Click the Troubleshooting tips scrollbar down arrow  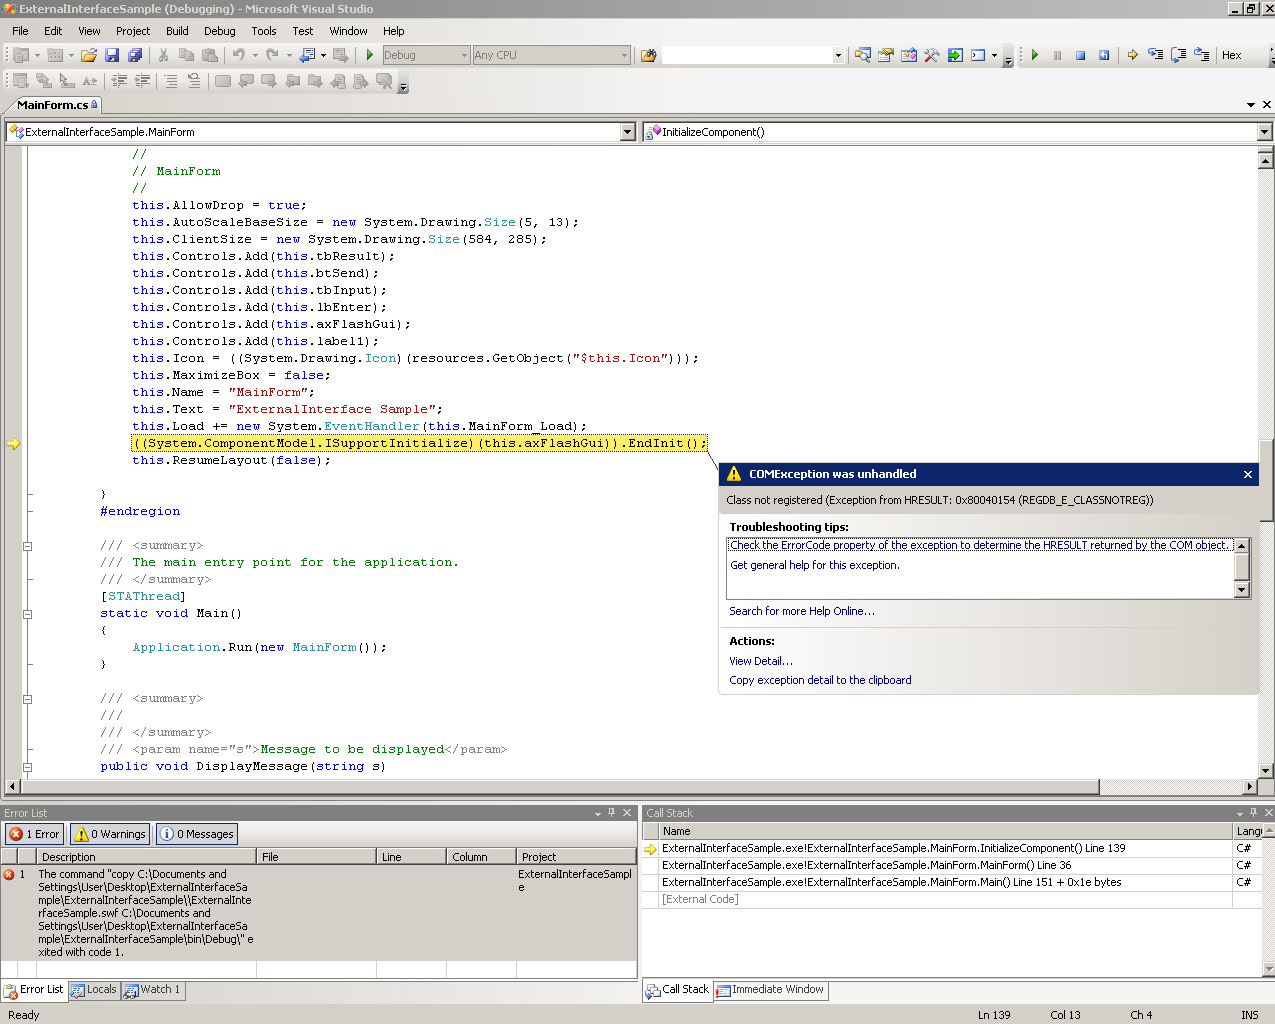pos(1242,590)
